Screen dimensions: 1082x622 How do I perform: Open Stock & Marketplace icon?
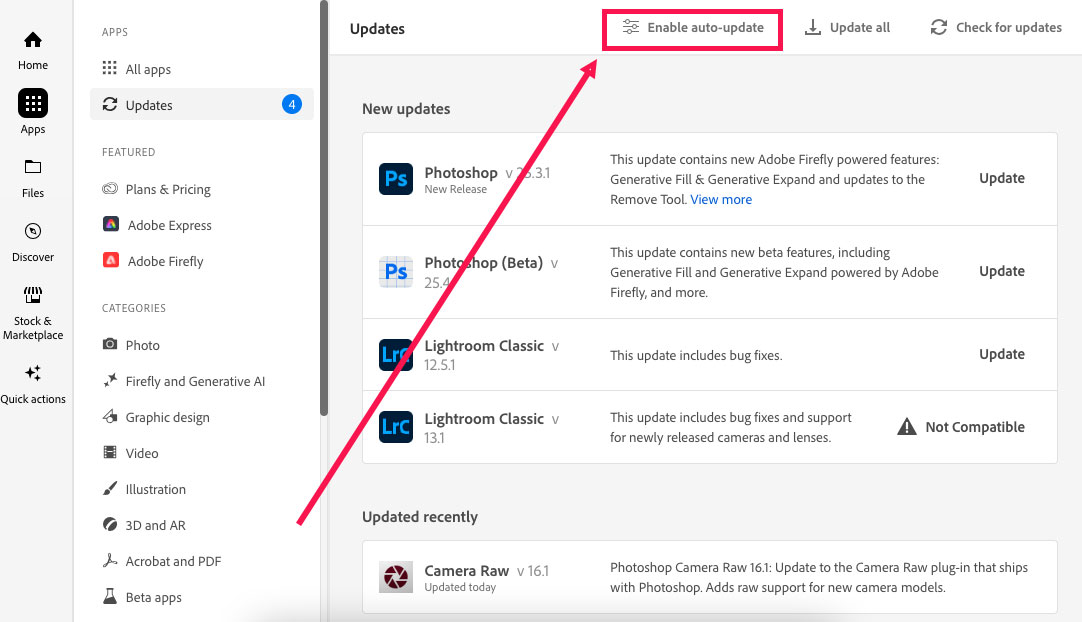33,295
